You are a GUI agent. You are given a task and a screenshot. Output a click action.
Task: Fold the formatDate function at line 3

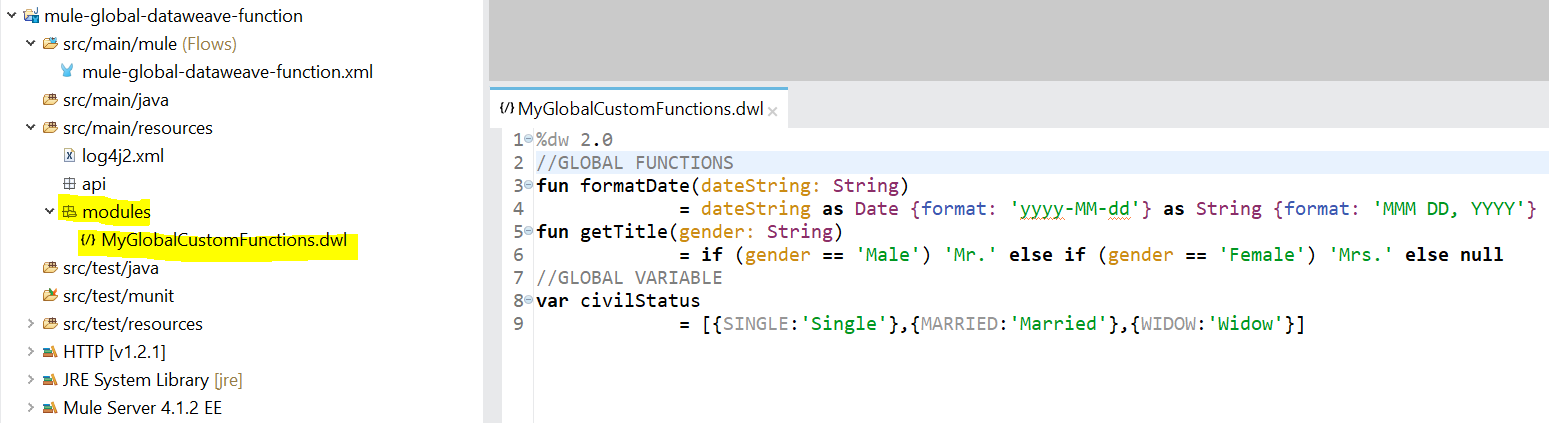point(528,186)
